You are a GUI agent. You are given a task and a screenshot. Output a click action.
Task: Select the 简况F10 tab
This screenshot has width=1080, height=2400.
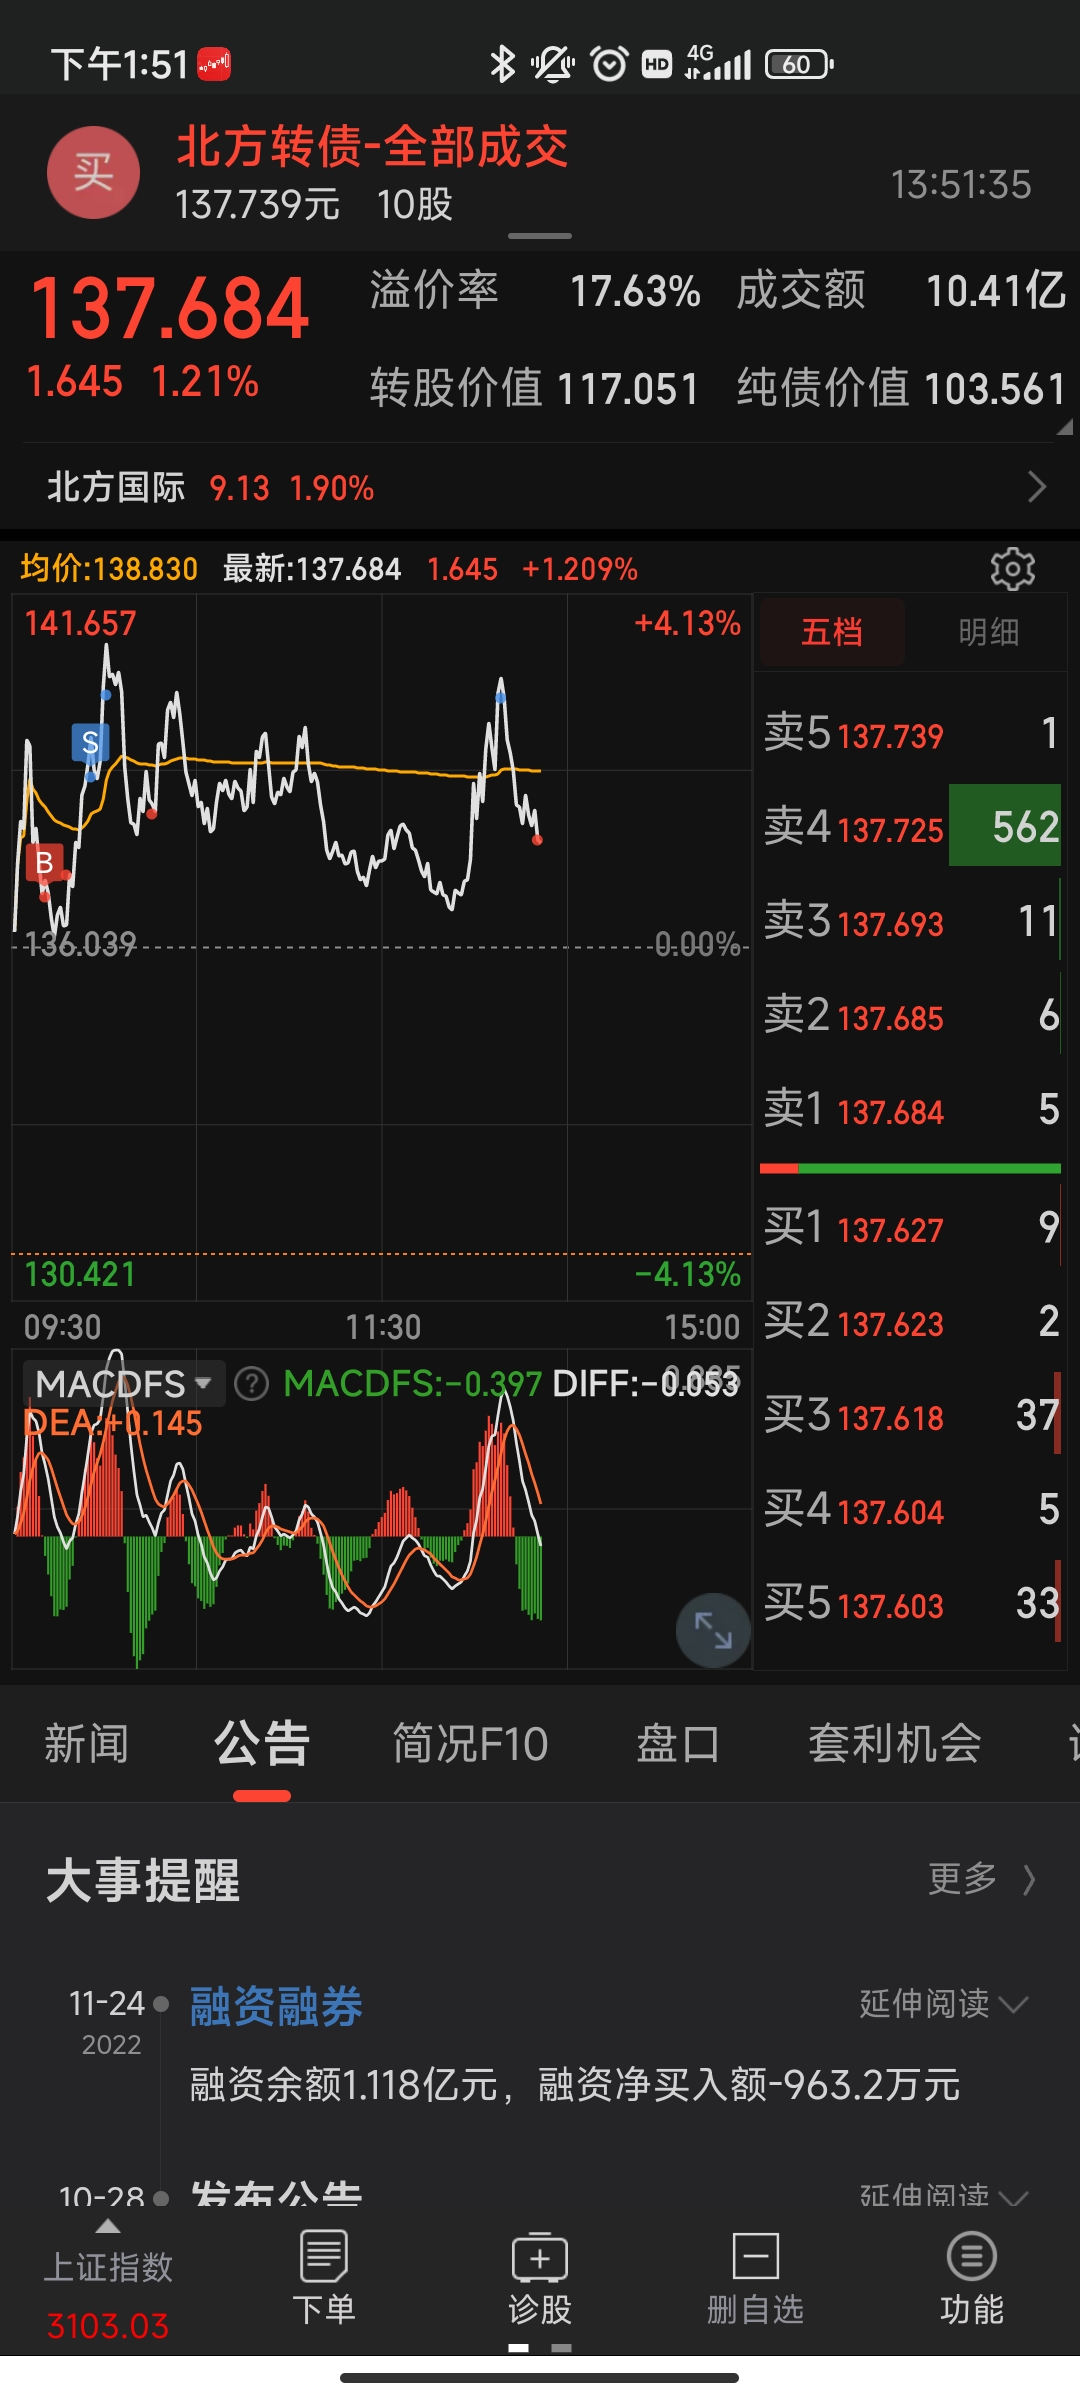coord(470,1744)
